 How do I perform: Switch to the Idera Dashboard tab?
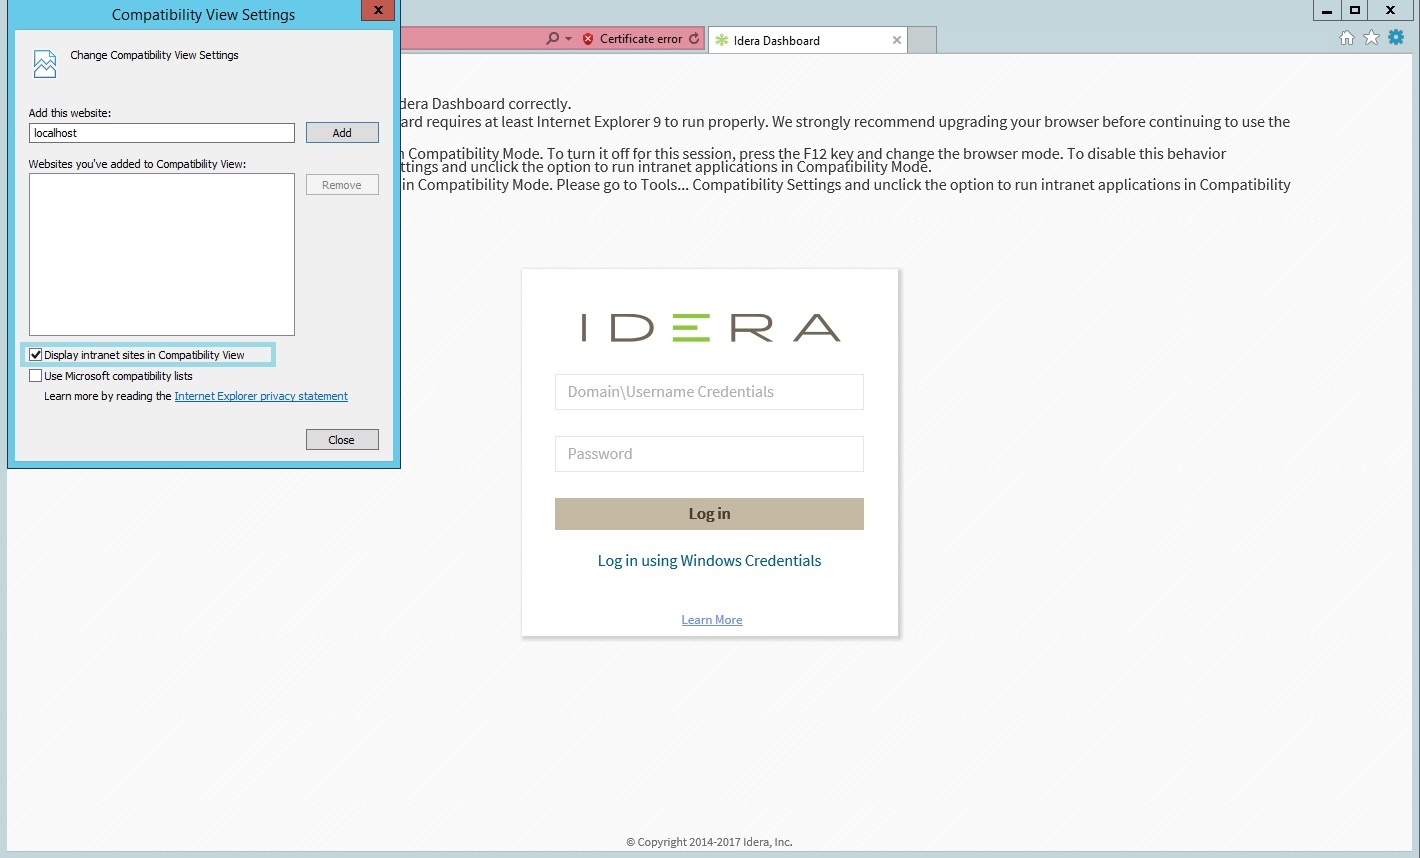click(808, 40)
